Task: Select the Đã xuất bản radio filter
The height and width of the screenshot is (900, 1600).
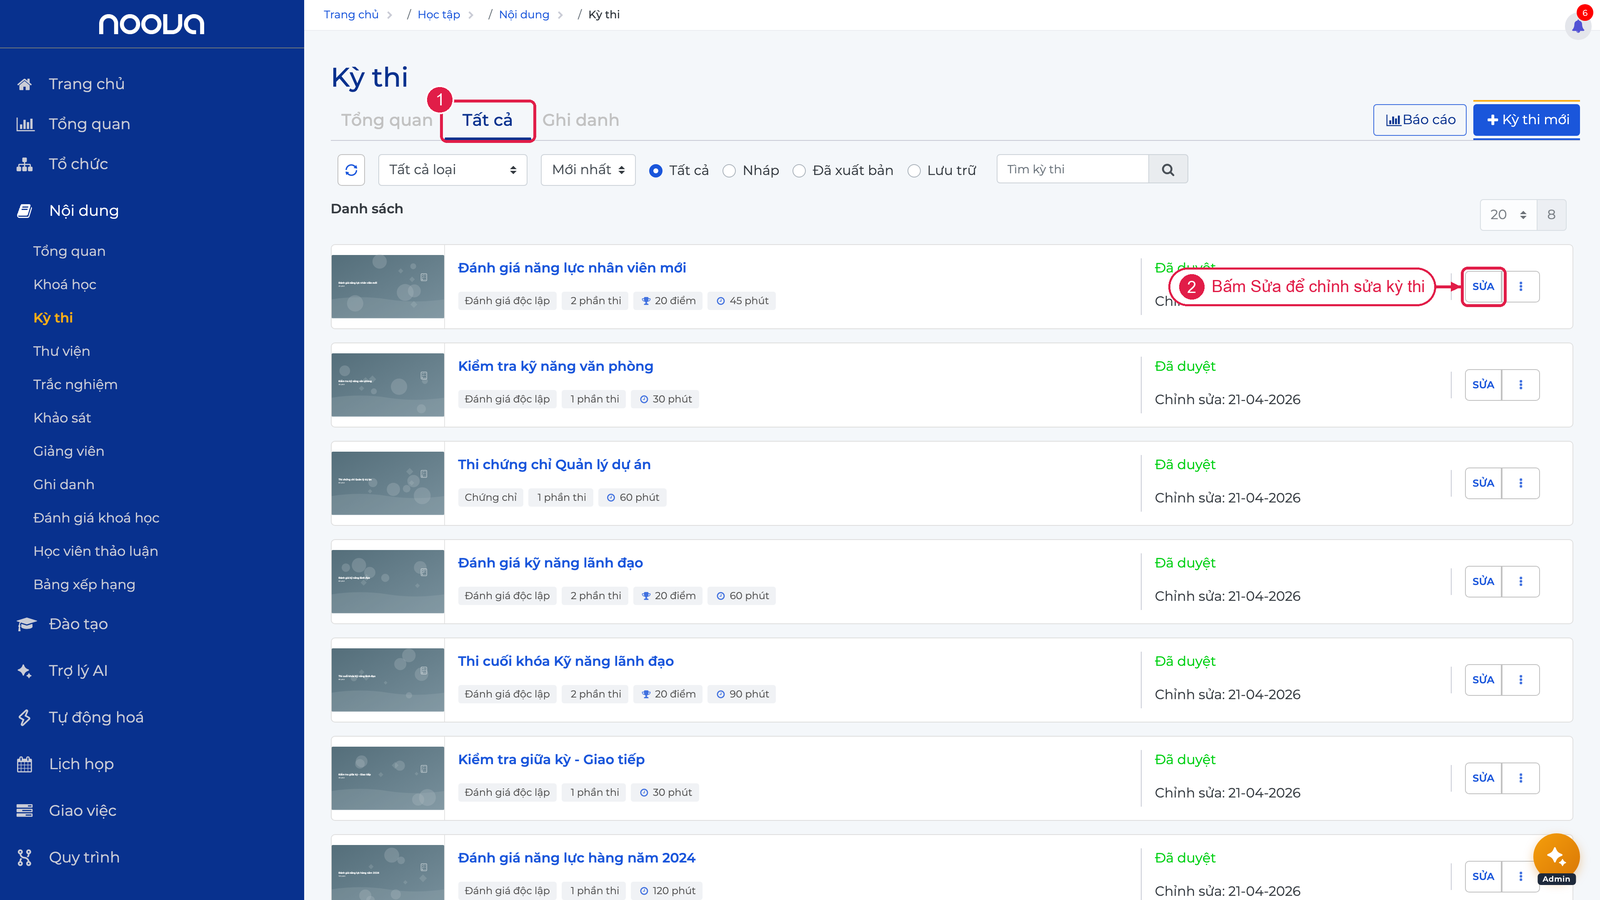Action: [799, 171]
